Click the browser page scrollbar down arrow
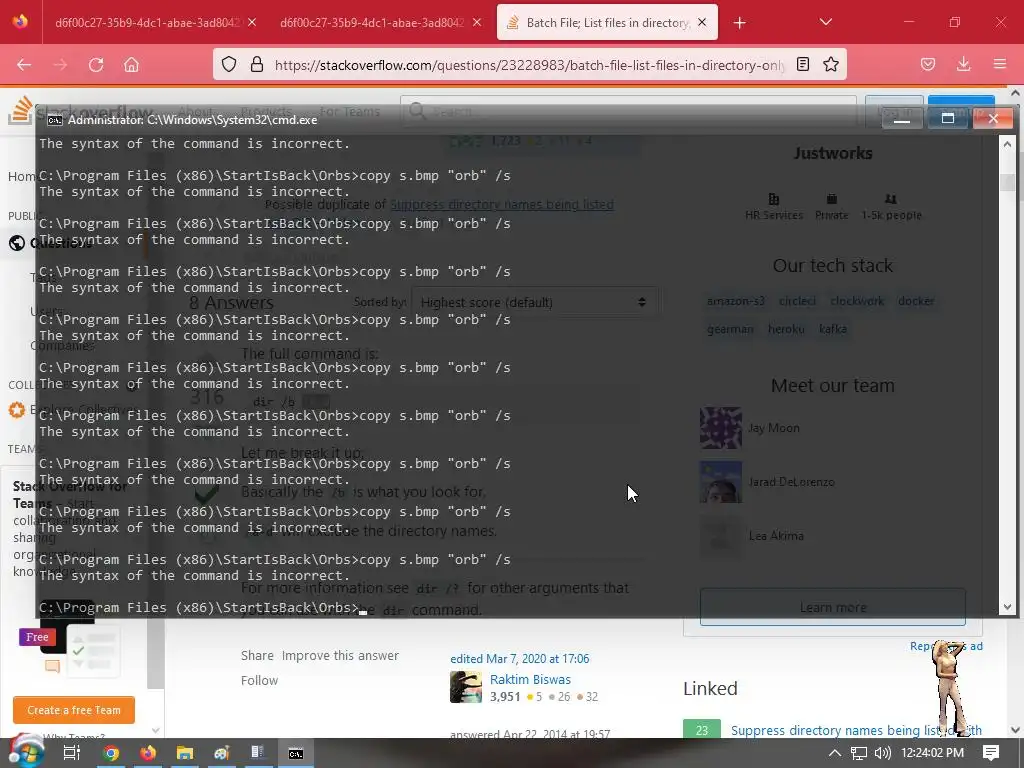1024x768 pixels. click(x=1016, y=730)
